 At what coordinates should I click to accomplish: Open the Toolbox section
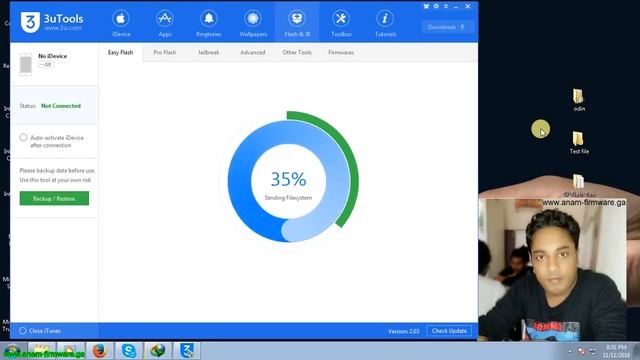coord(341,23)
